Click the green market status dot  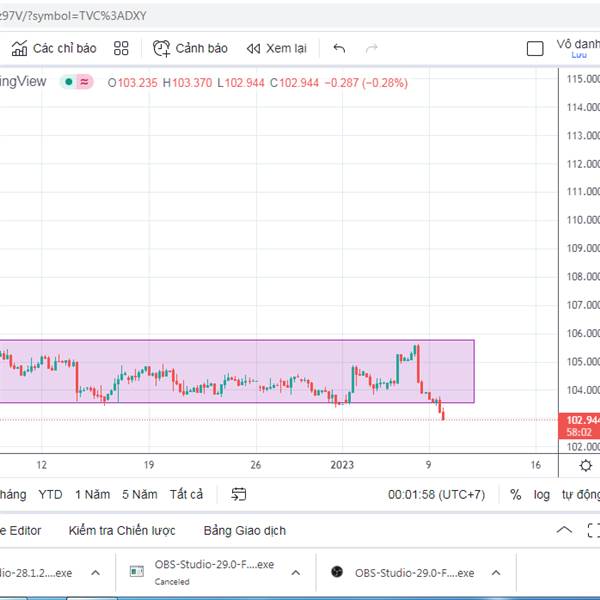[69, 82]
